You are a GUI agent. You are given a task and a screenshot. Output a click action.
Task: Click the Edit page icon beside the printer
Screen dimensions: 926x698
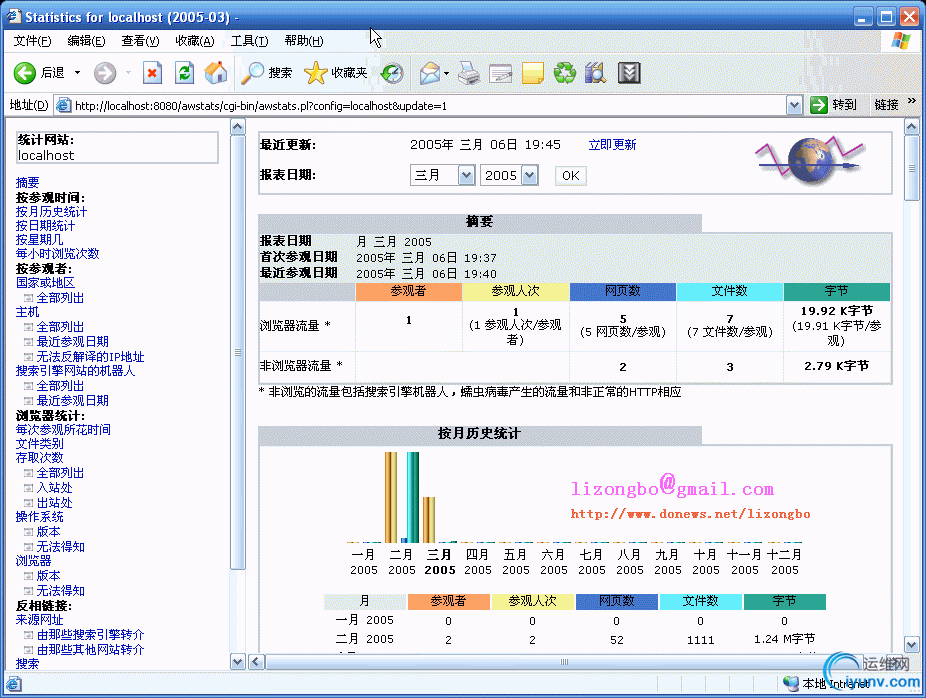(x=500, y=73)
